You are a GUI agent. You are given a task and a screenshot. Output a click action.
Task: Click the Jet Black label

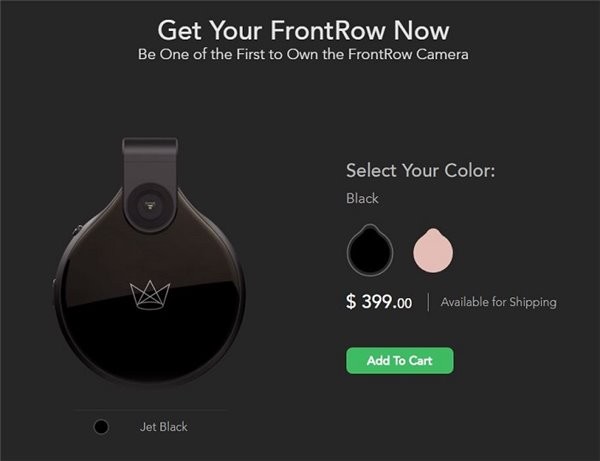pyautogui.click(x=164, y=427)
